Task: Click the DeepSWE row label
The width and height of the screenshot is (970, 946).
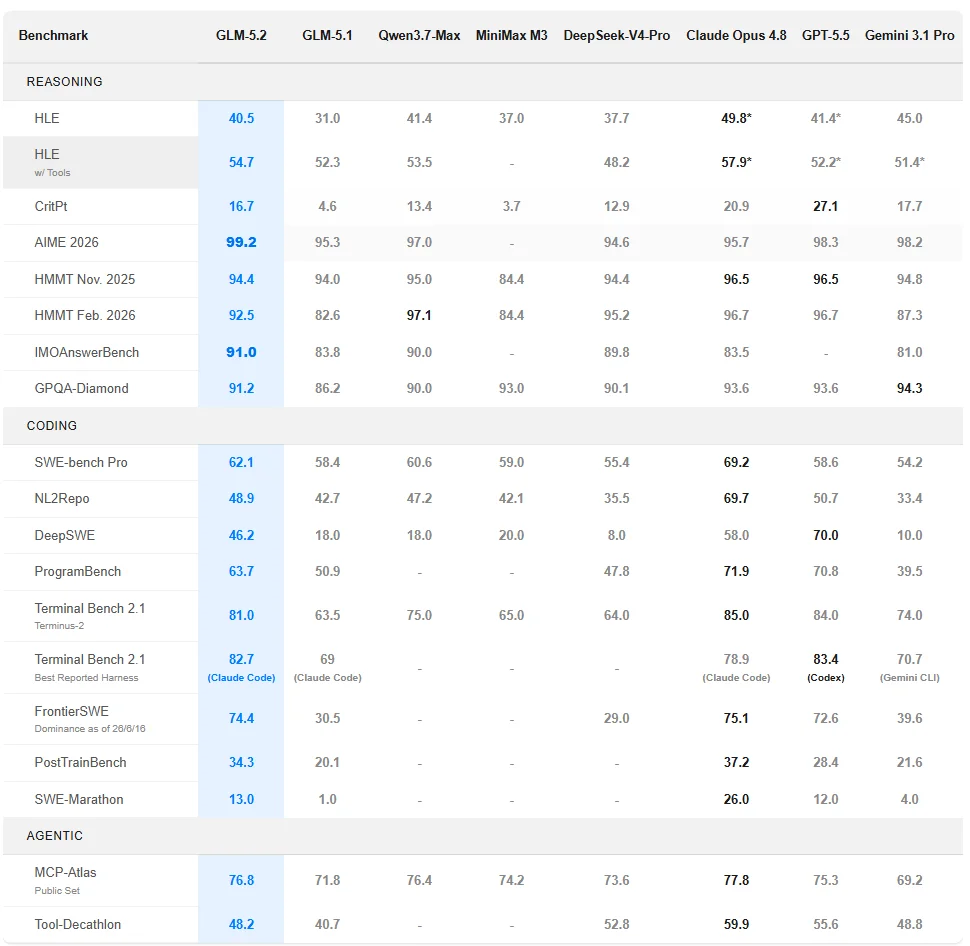Action: (x=64, y=535)
